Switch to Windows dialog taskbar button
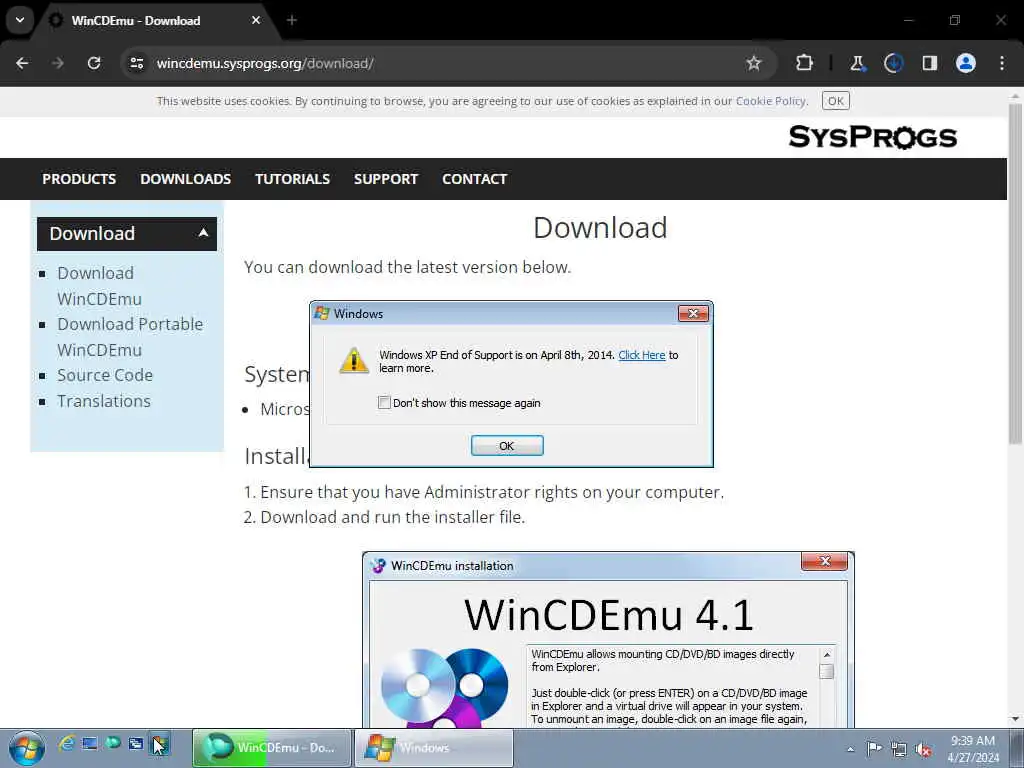Viewport: 1024px width, 768px height. click(434, 748)
